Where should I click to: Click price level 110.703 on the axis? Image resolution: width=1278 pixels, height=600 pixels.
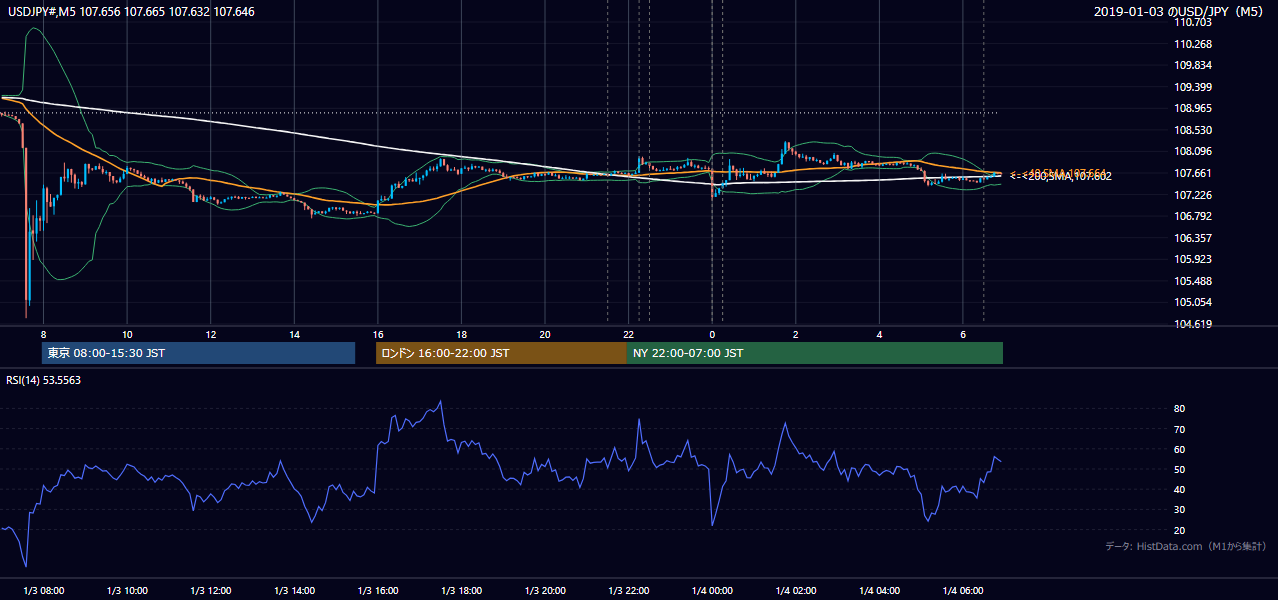coord(1193,22)
